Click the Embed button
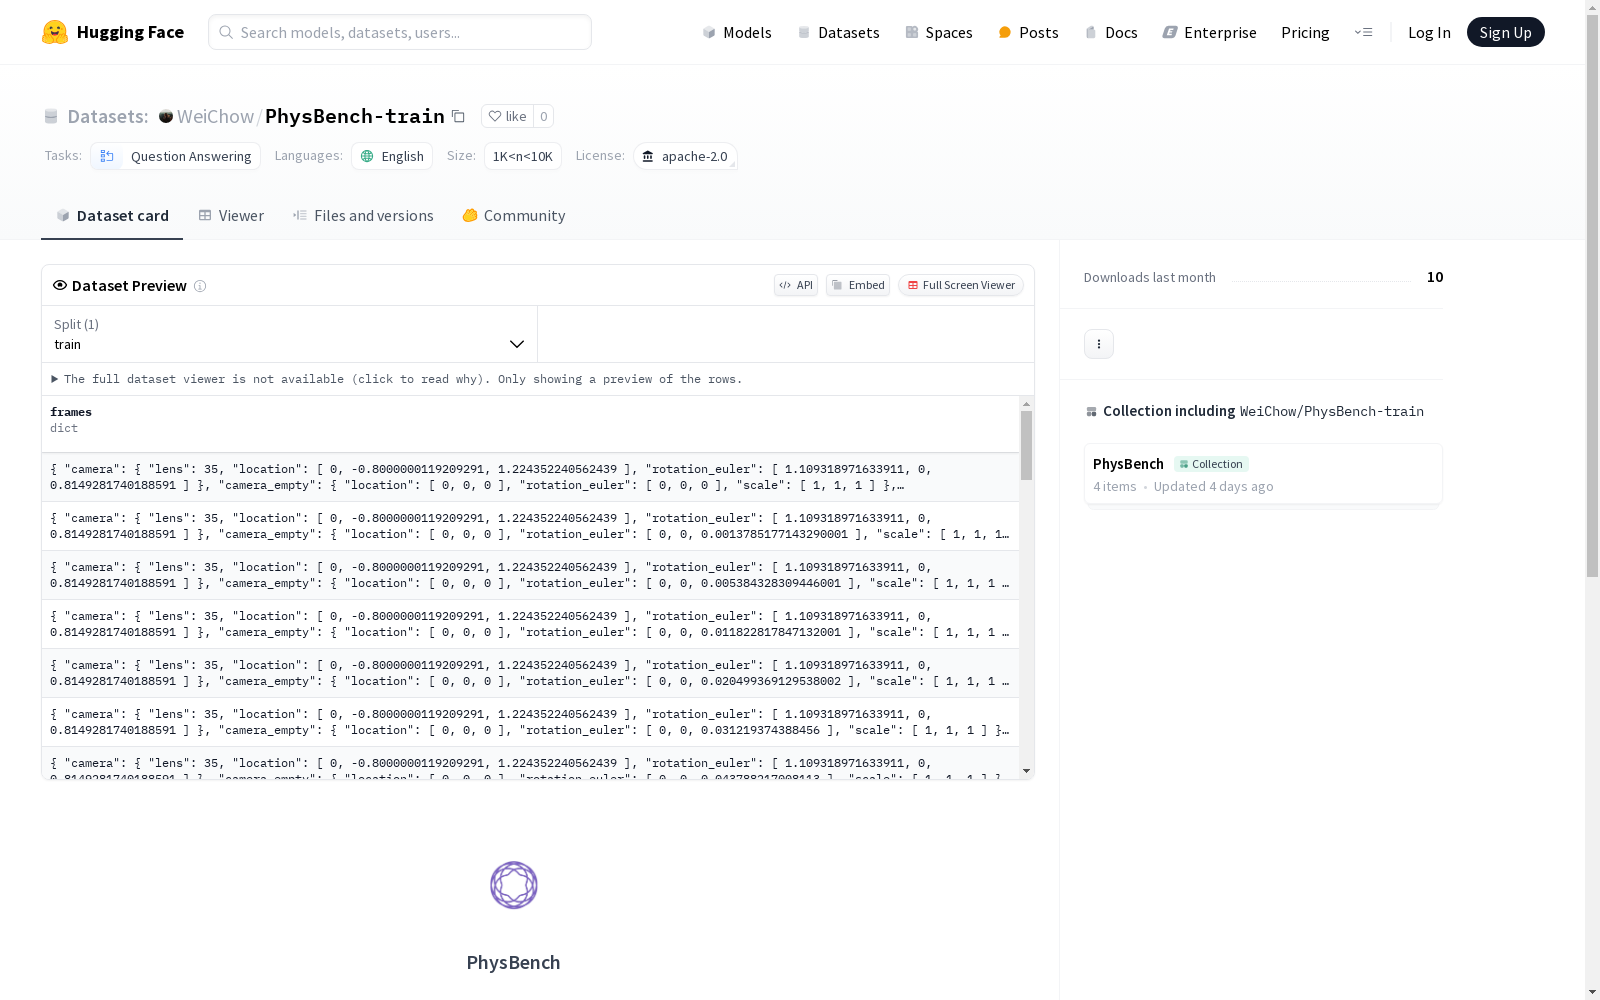The image size is (1600, 1000). pos(858,285)
